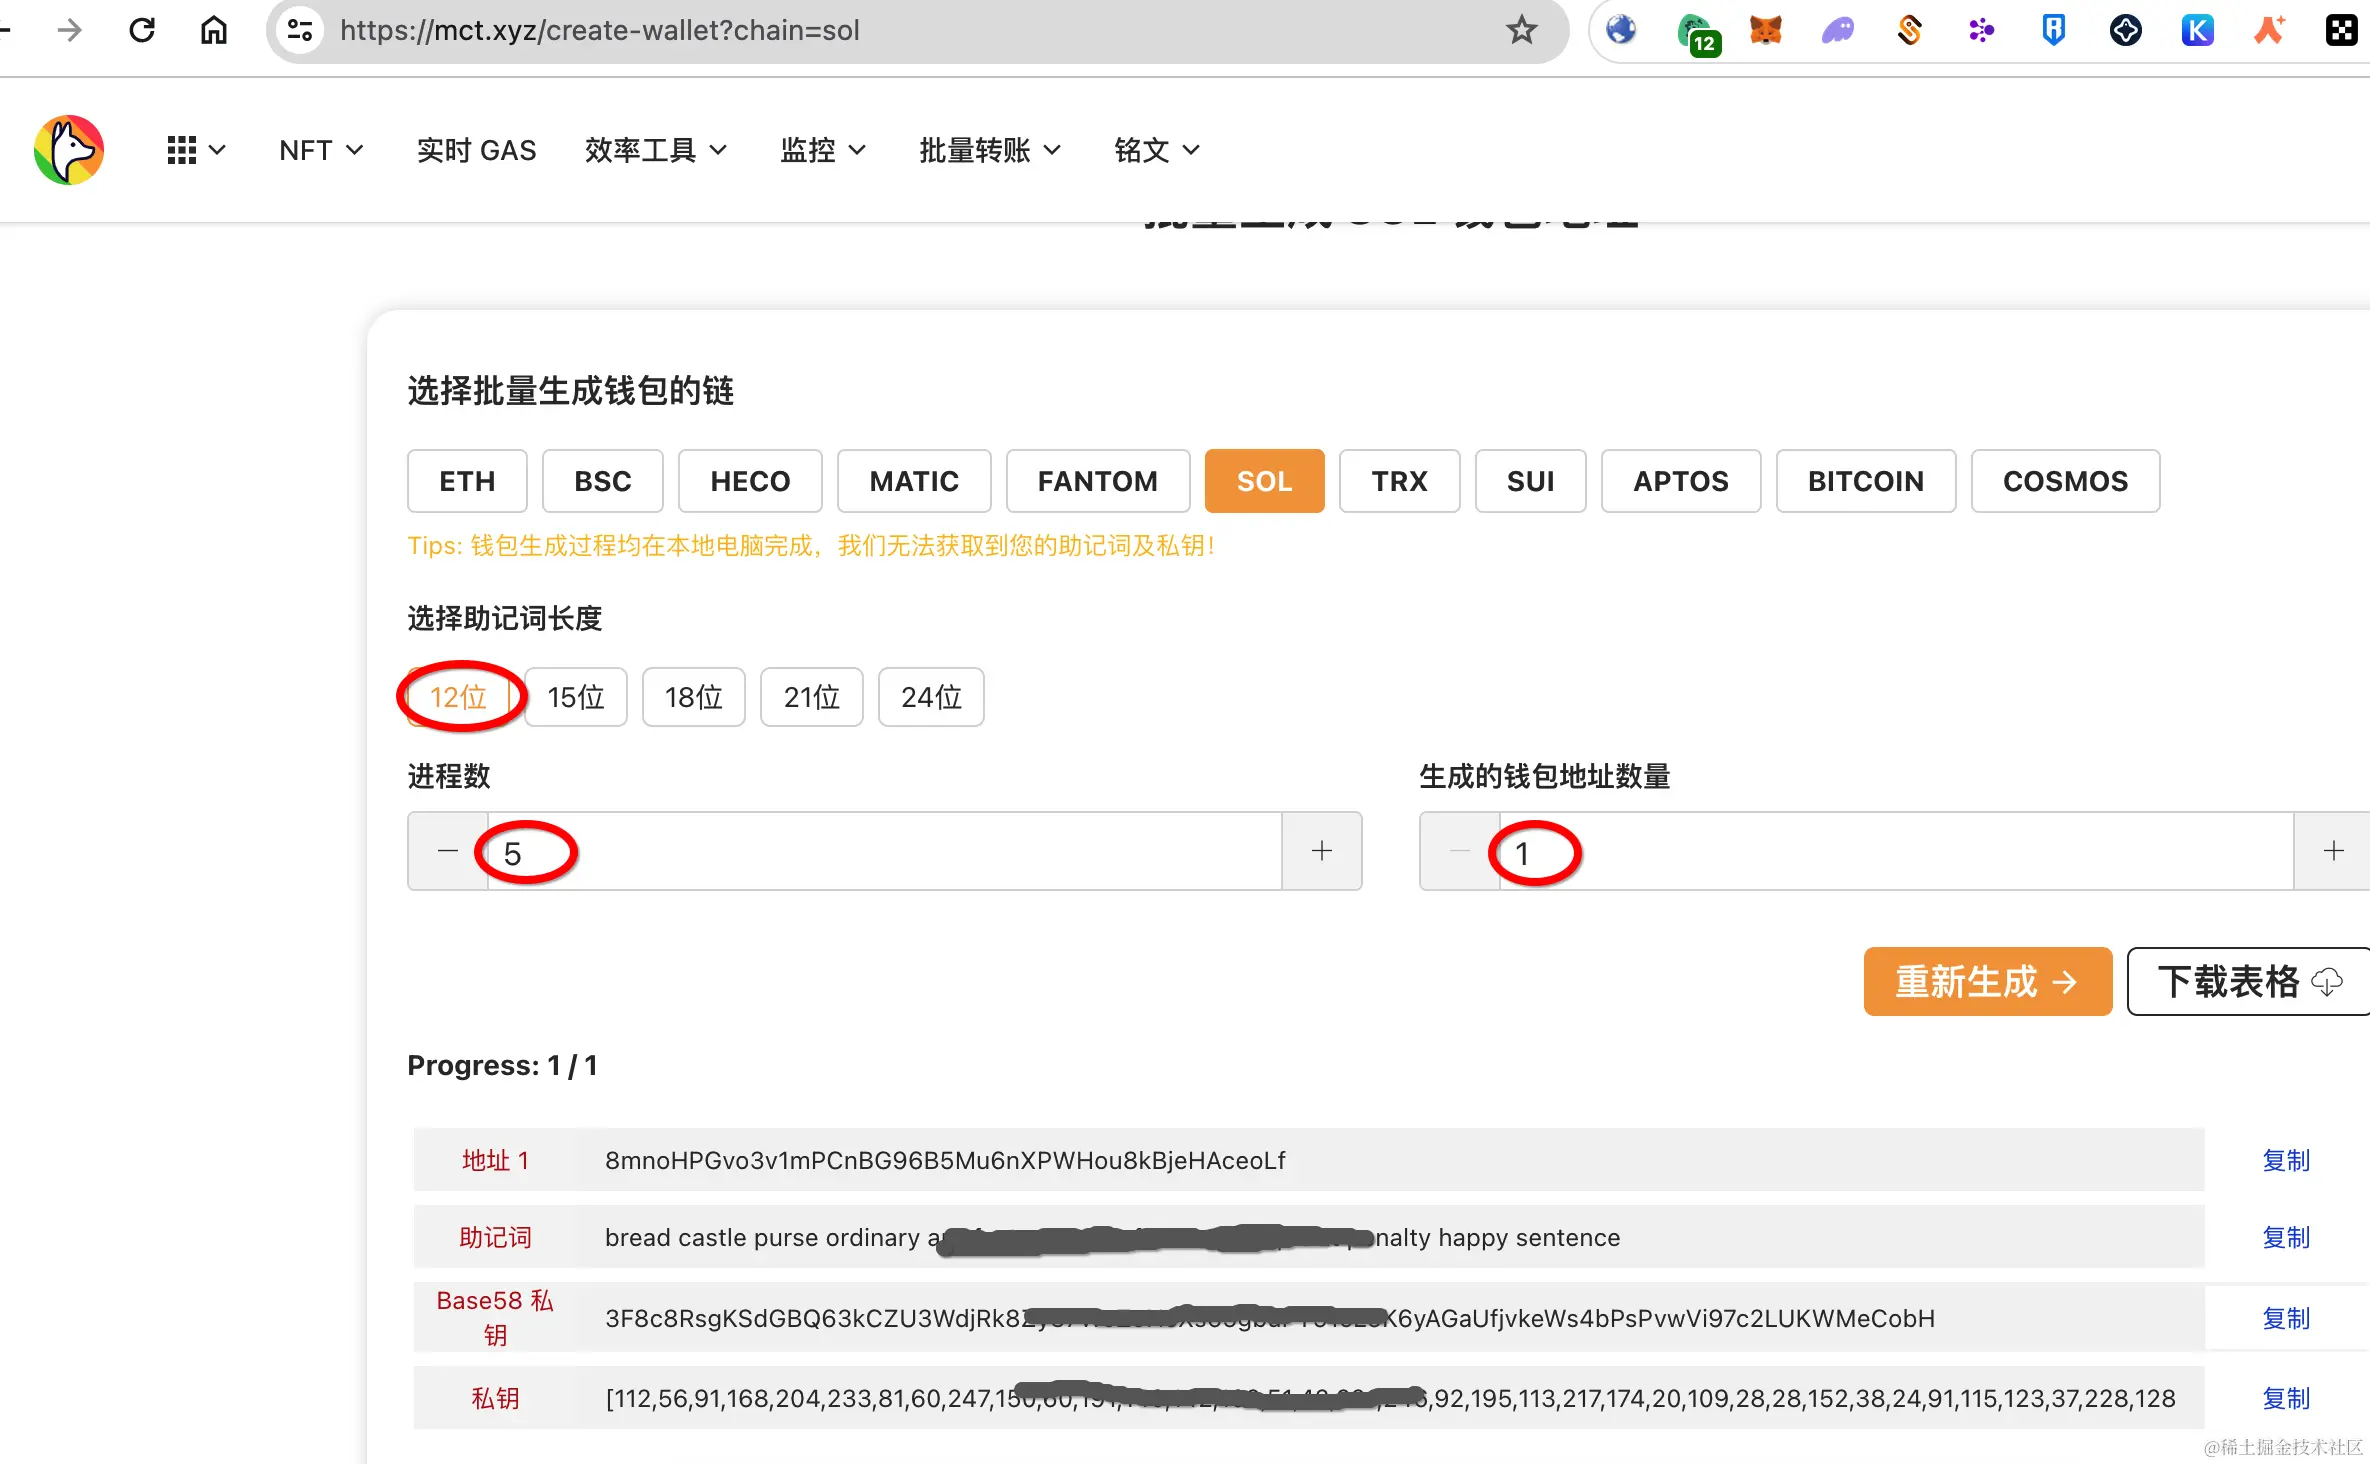Expand the apps grid dropdown
The image size is (2370, 1464).
pyautogui.click(x=195, y=150)
